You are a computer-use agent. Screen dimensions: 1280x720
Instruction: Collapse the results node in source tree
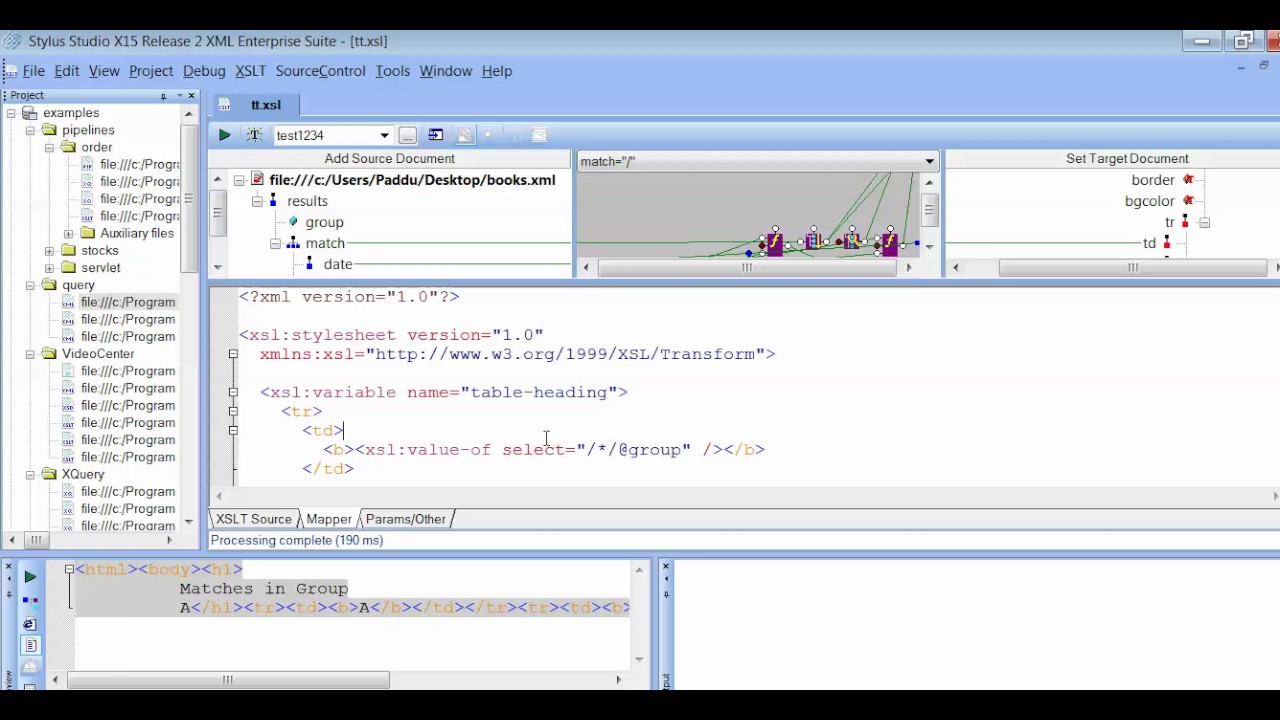coord(257,201)
